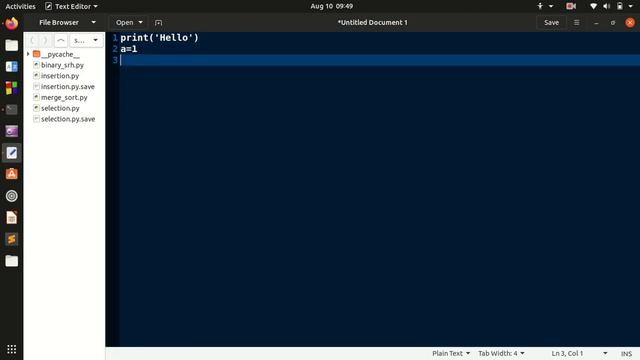Launch LibreOffice Writer from the dock

point(11,67)
